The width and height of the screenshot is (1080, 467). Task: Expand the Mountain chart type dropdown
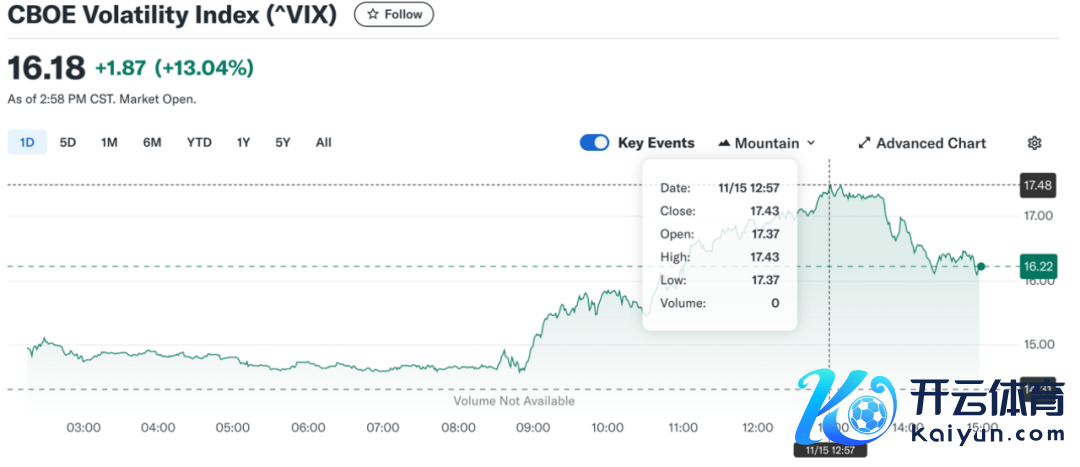click(x=767, y=143)
